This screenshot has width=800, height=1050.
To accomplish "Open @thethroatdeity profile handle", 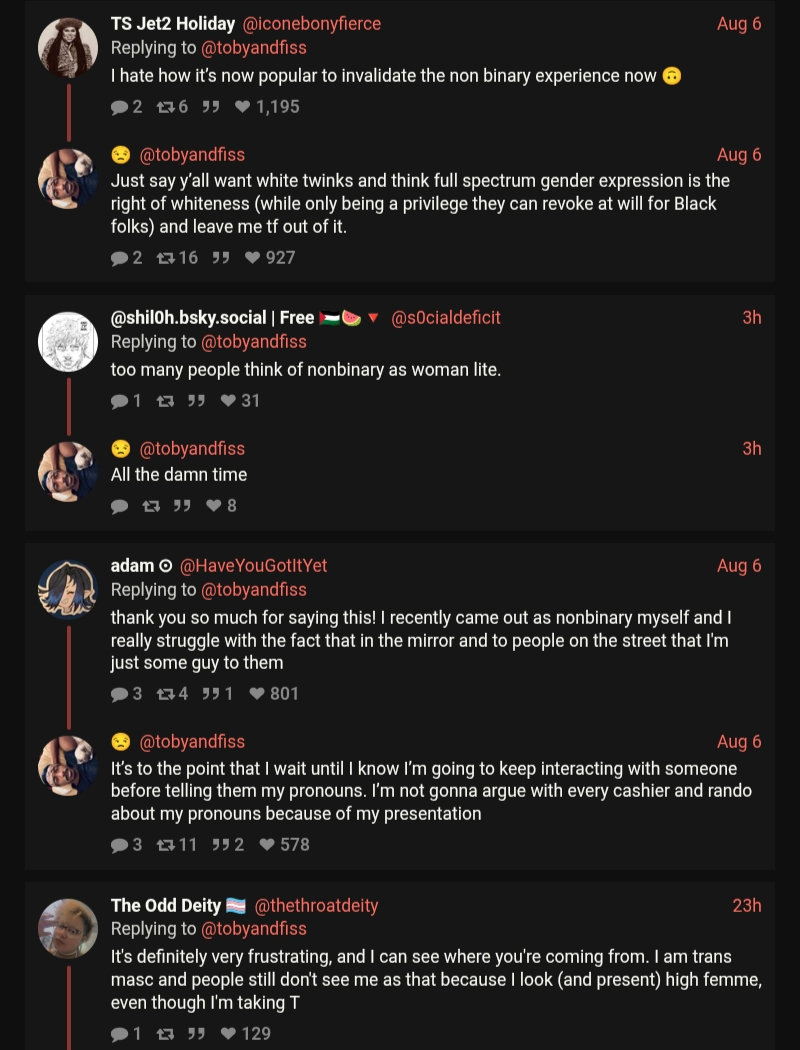I will click(317, 905).
